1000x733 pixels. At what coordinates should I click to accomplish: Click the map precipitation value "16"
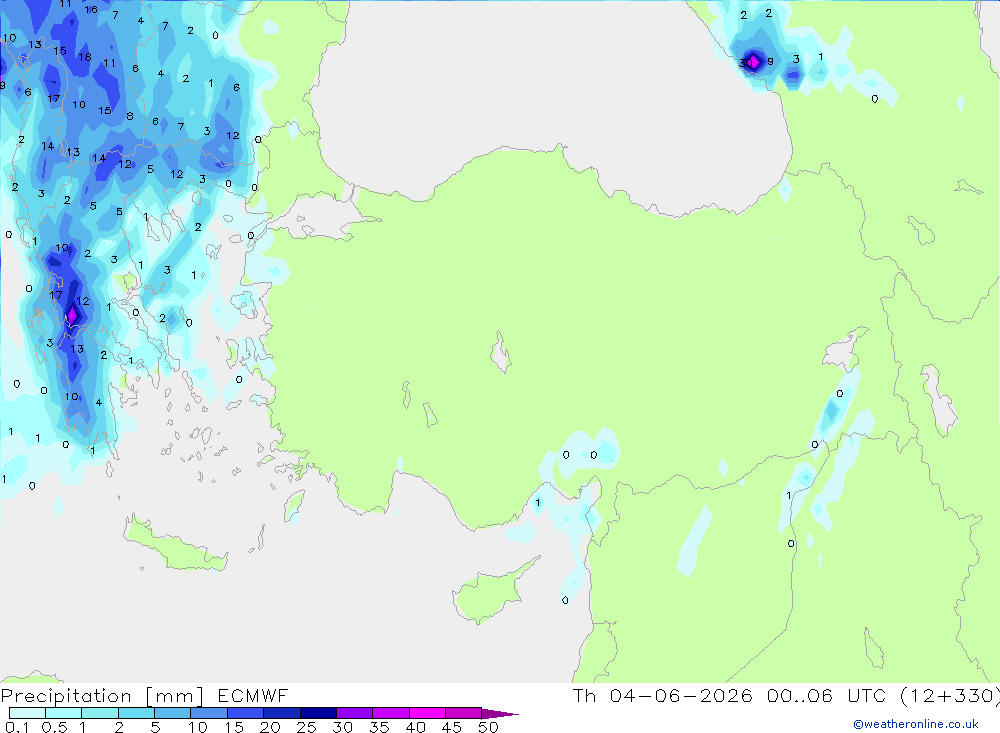click(91, 10)
